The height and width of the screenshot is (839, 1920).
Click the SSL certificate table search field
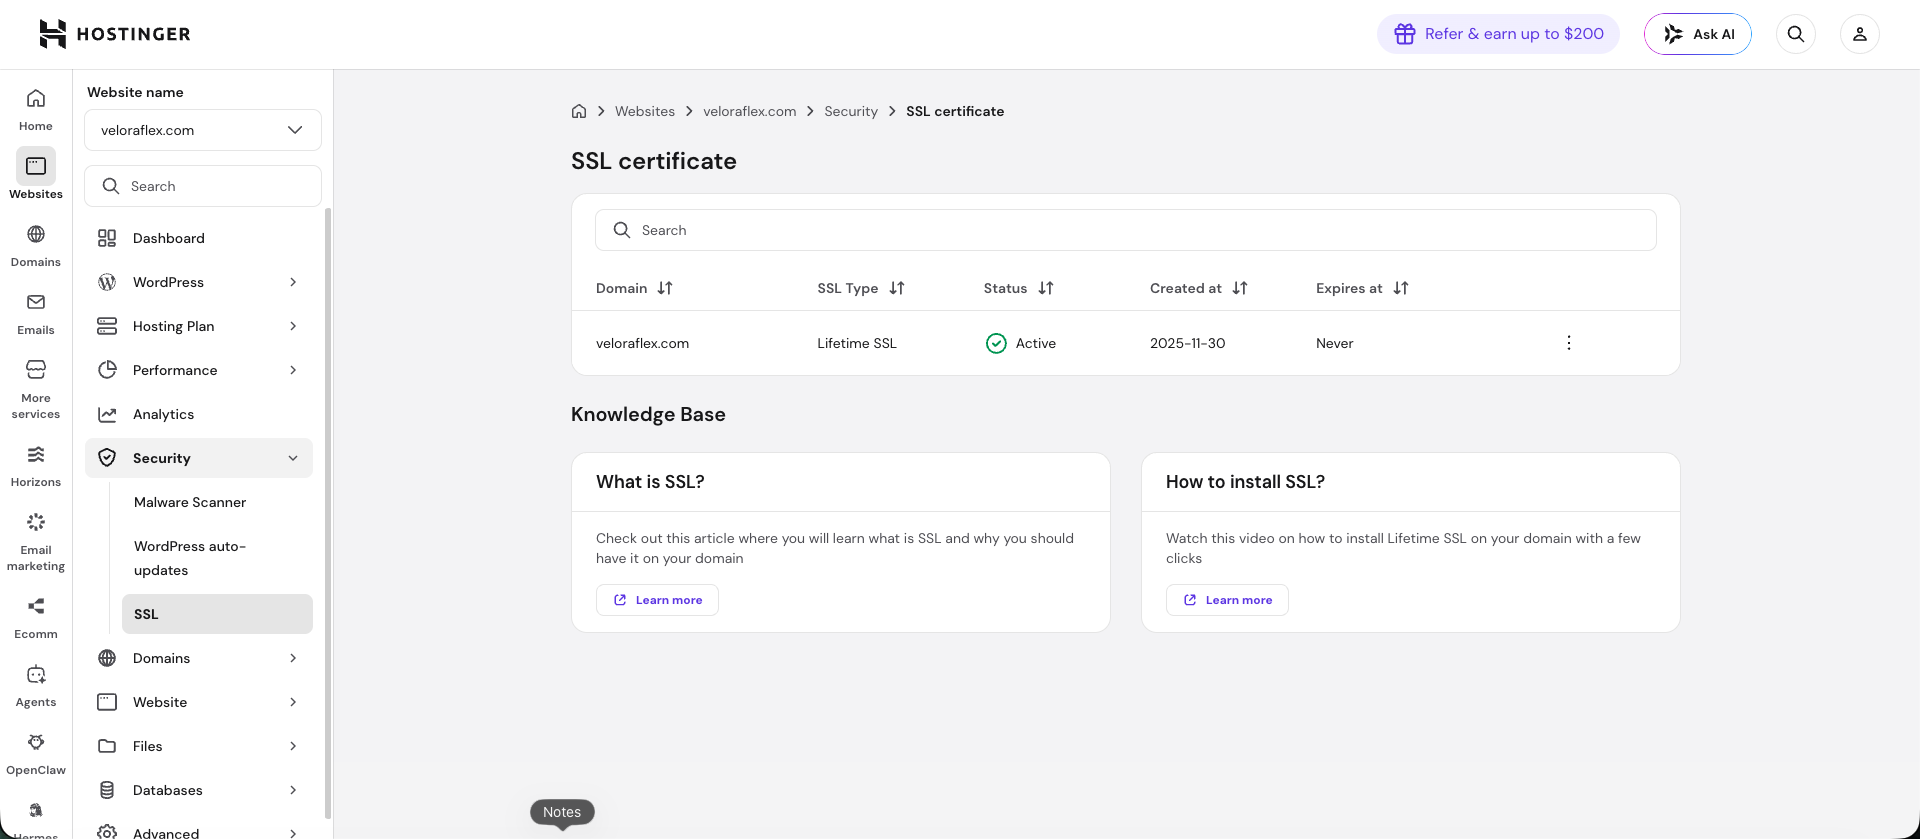(1126, 230)
